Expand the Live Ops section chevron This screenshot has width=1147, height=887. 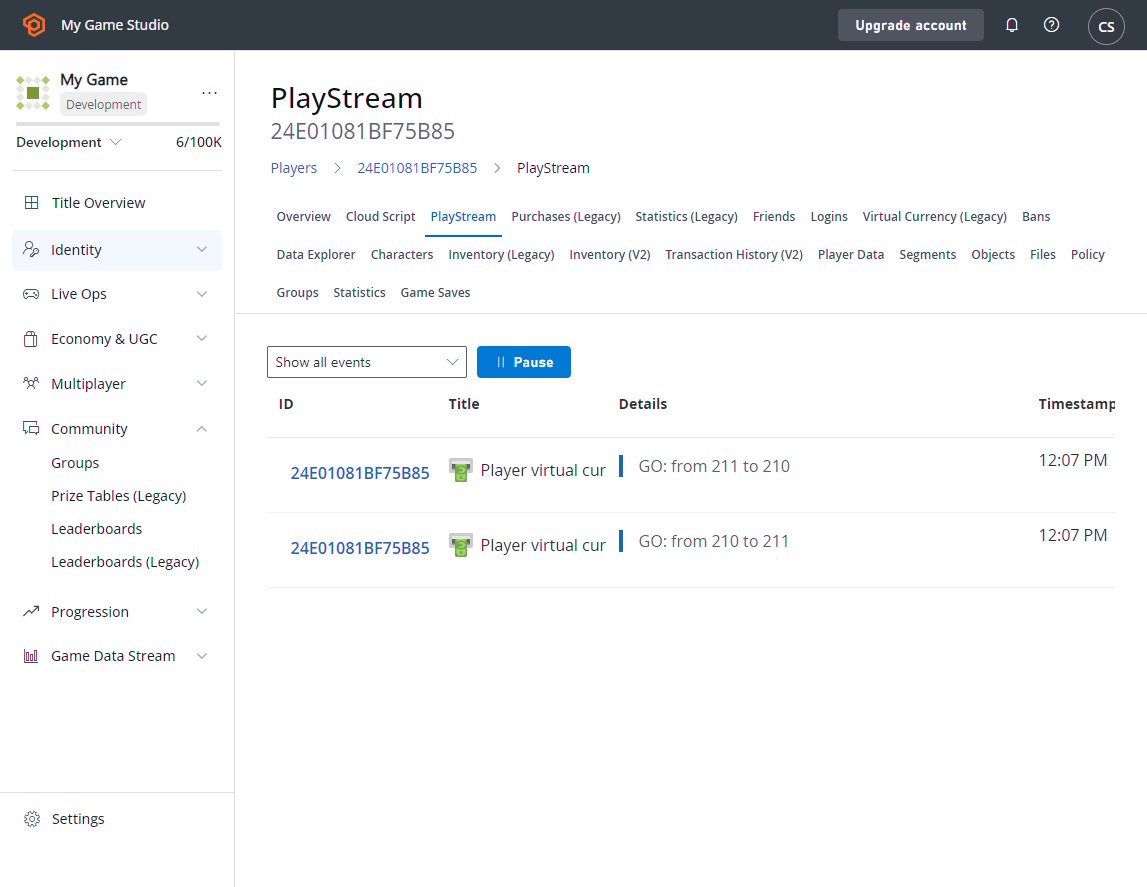202,294
